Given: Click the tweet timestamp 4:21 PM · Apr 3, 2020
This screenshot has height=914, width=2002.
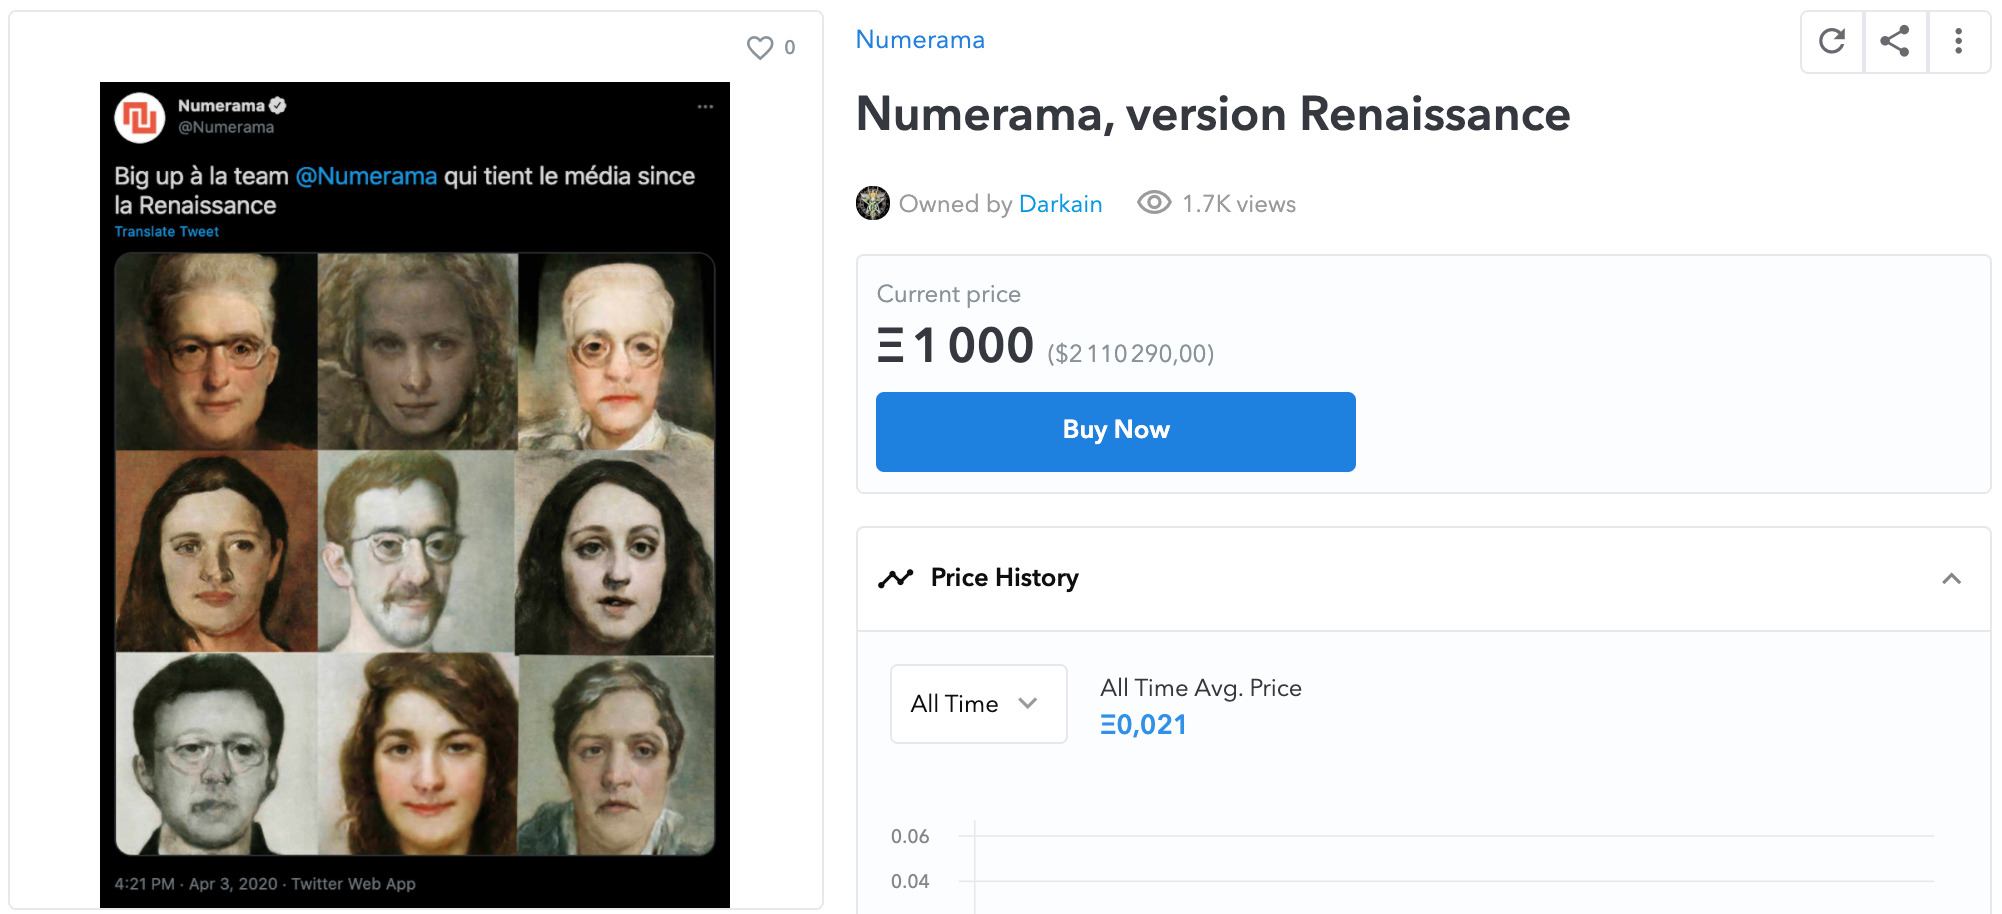Looking at the screenshot, I should click(196, 884).
